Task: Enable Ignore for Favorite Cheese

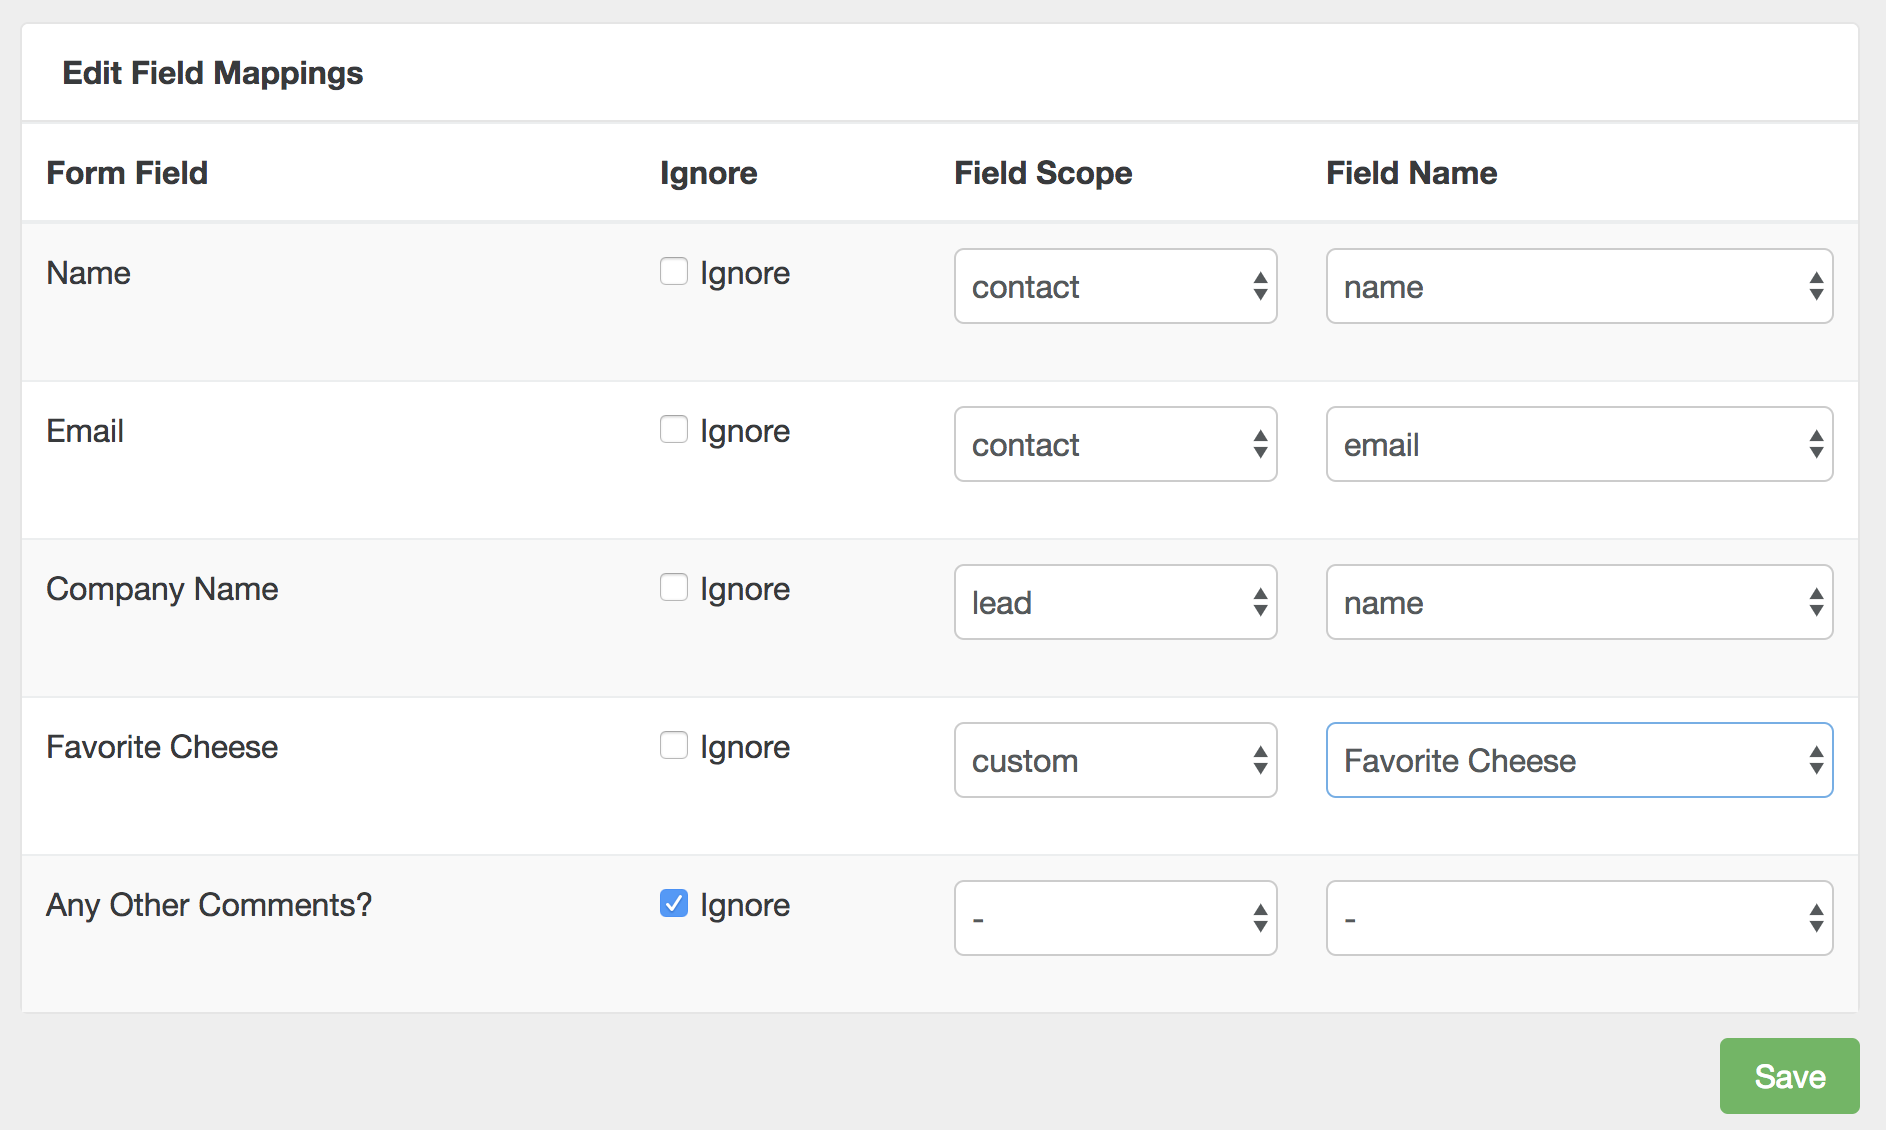Action: 674,745
